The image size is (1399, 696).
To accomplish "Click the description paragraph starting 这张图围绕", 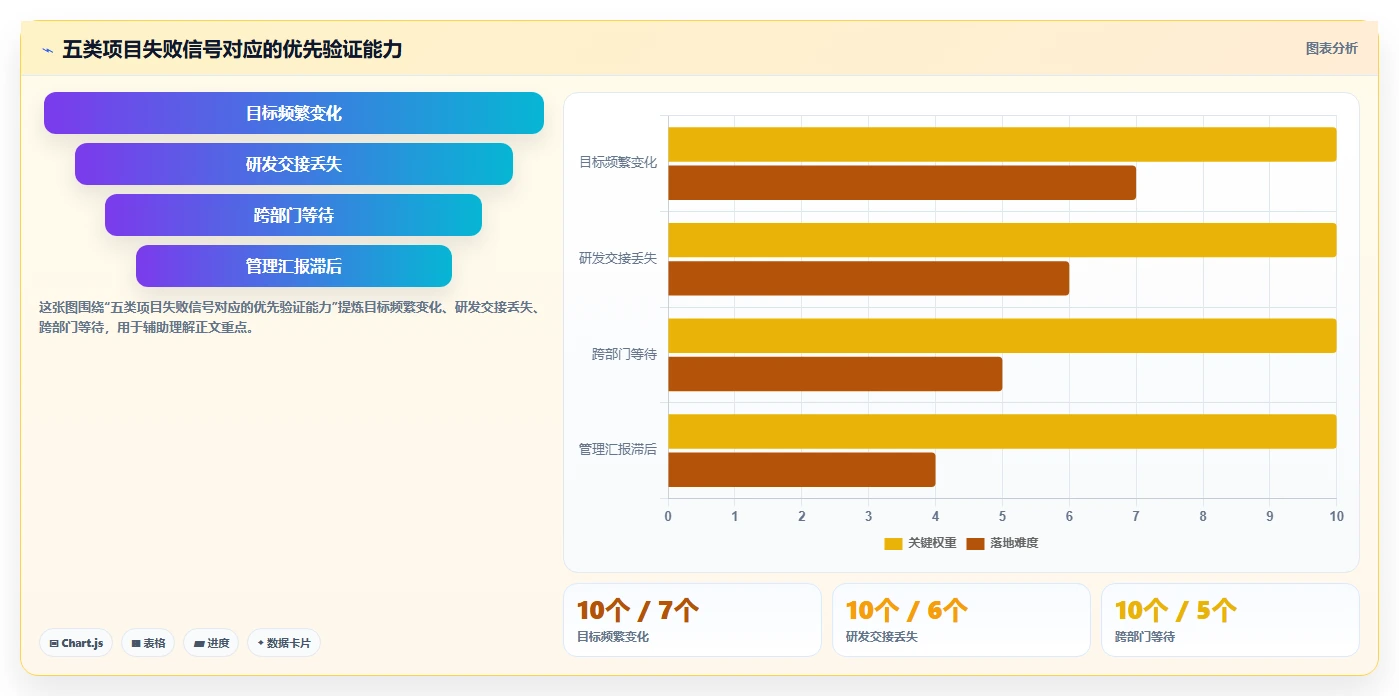I will click(x=290, y=317).
